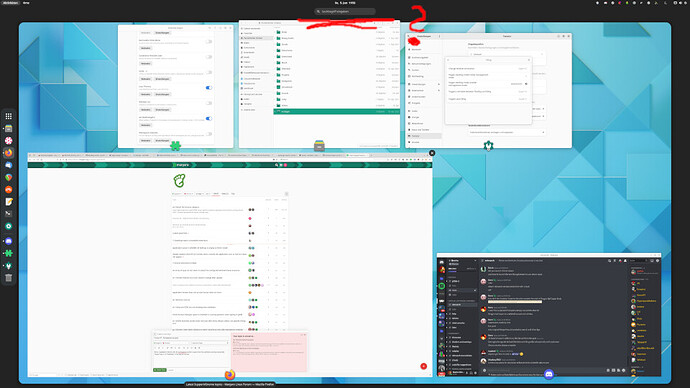Select the highlighted item in Settings sidebar
Viewport: 690px width, 388px height.
coord(424,136)
